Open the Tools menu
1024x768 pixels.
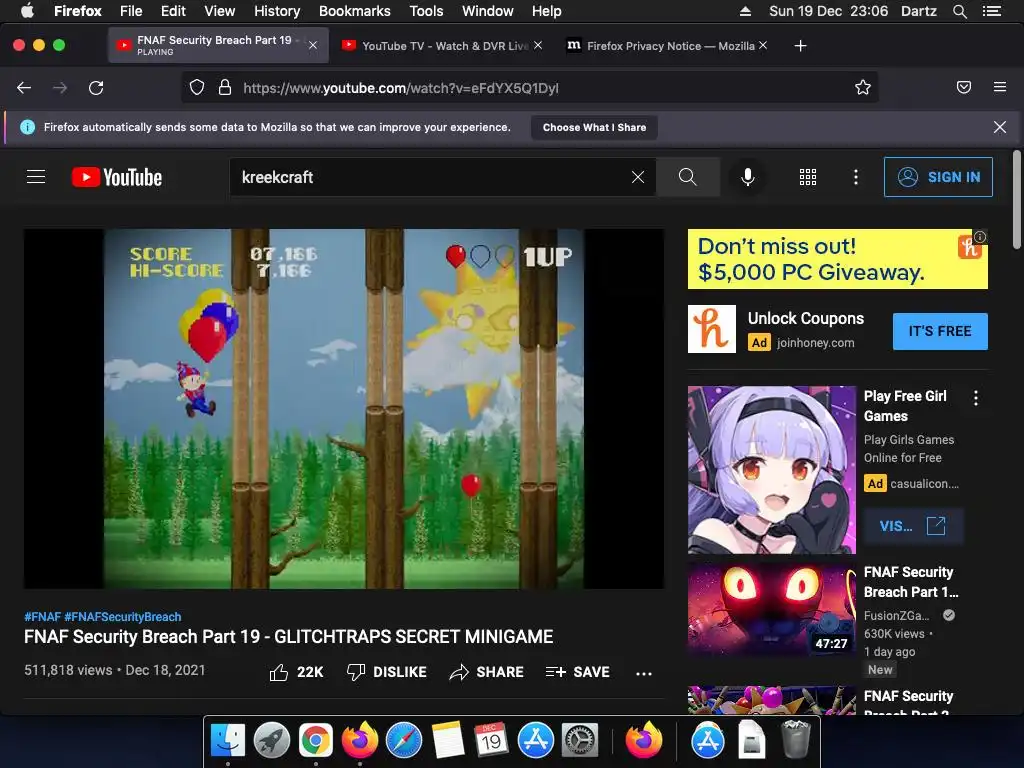(426, 11)
